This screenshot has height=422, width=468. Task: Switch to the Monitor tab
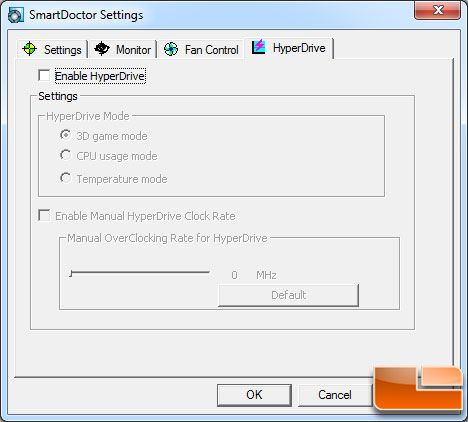pos(123,49)
